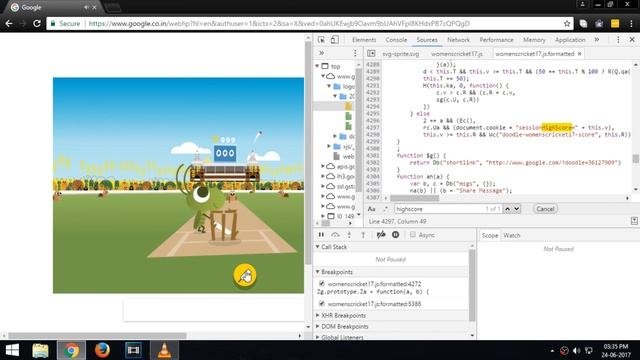Select womenscricket17.js file tab
The image size is (640, 360).
click(x=457, y=54)
